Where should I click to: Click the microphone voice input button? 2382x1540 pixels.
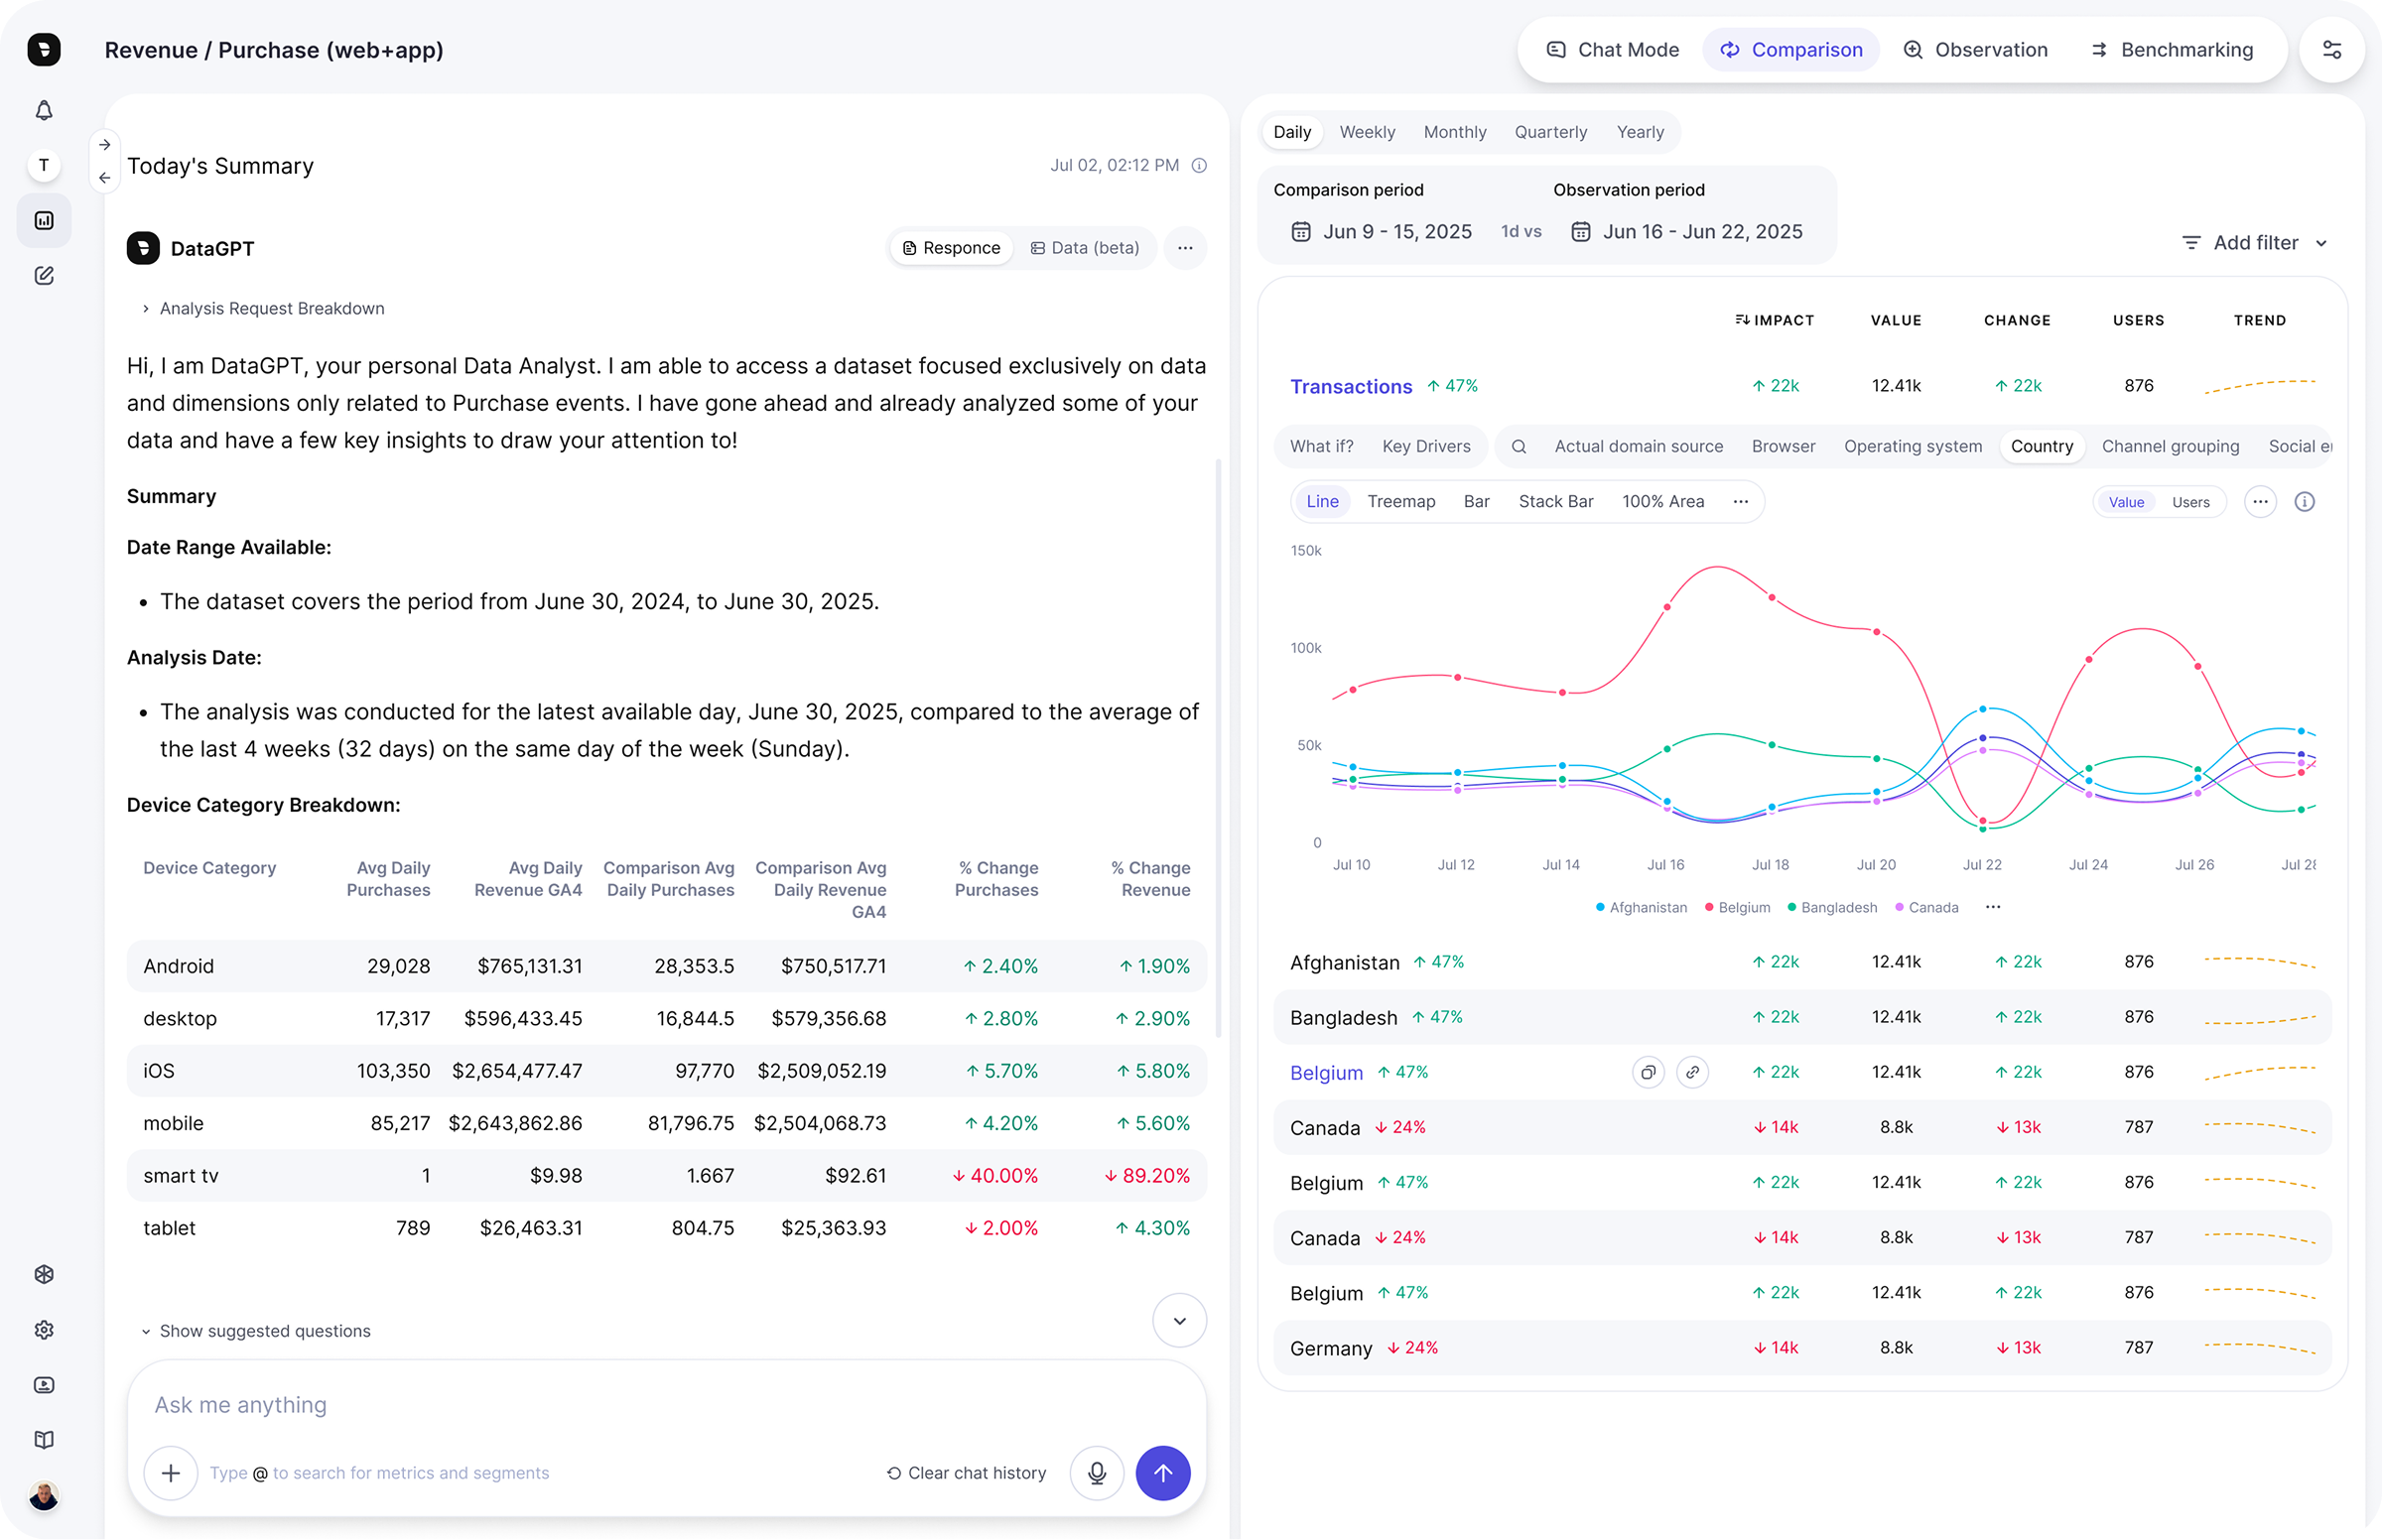pyautogui.click(x=1096, y=1472)
